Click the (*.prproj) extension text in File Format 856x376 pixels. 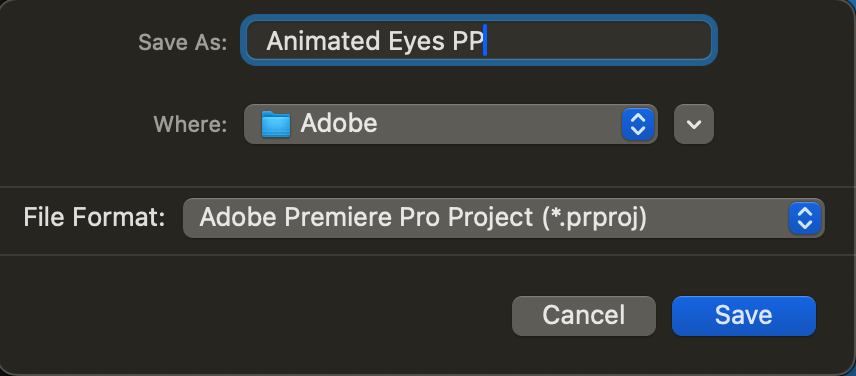pos(594,218)
